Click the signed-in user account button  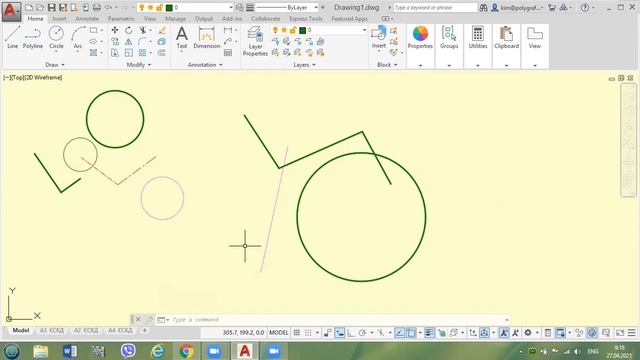(517, 7)
